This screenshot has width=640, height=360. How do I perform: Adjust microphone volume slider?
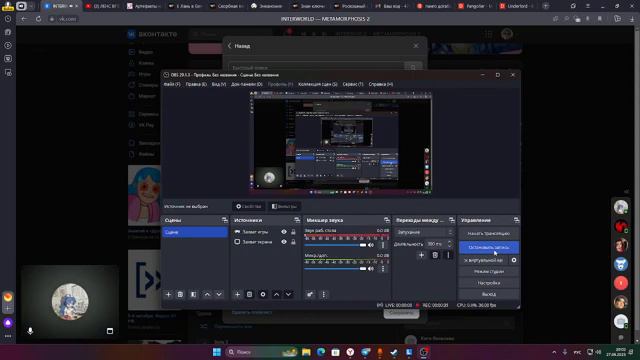tap(335, 269)
